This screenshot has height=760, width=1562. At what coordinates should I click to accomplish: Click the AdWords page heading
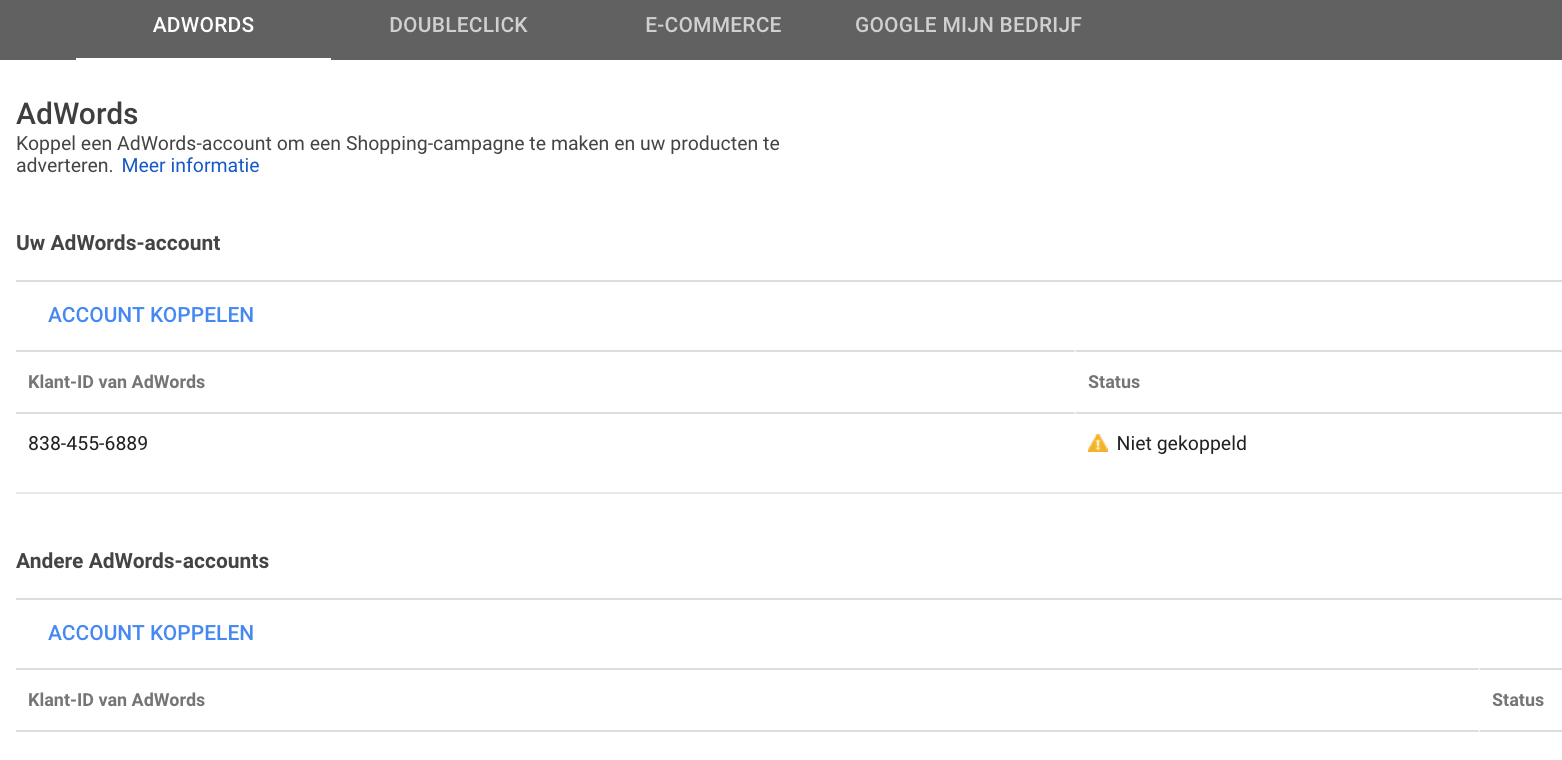pos(77,113)
